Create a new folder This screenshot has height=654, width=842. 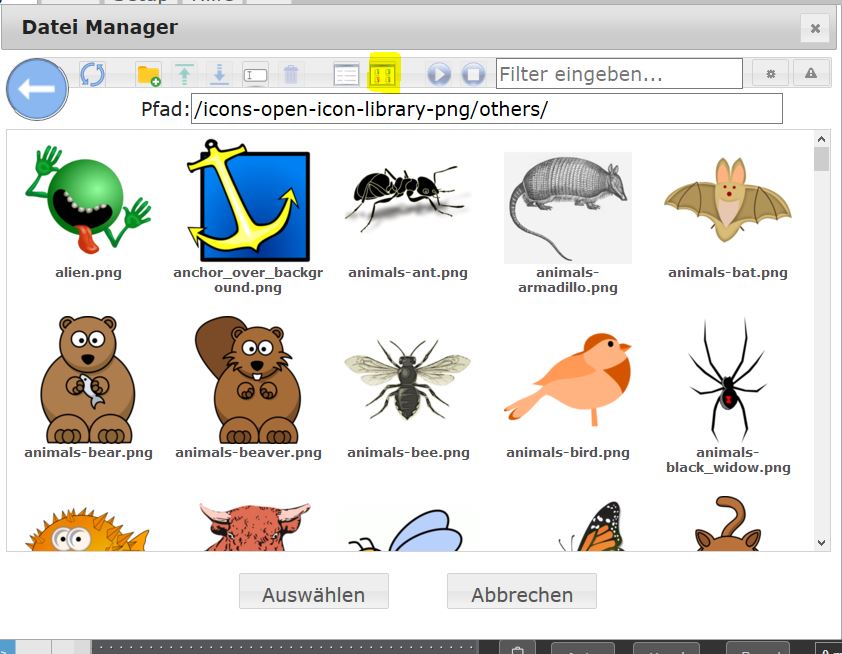[x=148, y=74]
